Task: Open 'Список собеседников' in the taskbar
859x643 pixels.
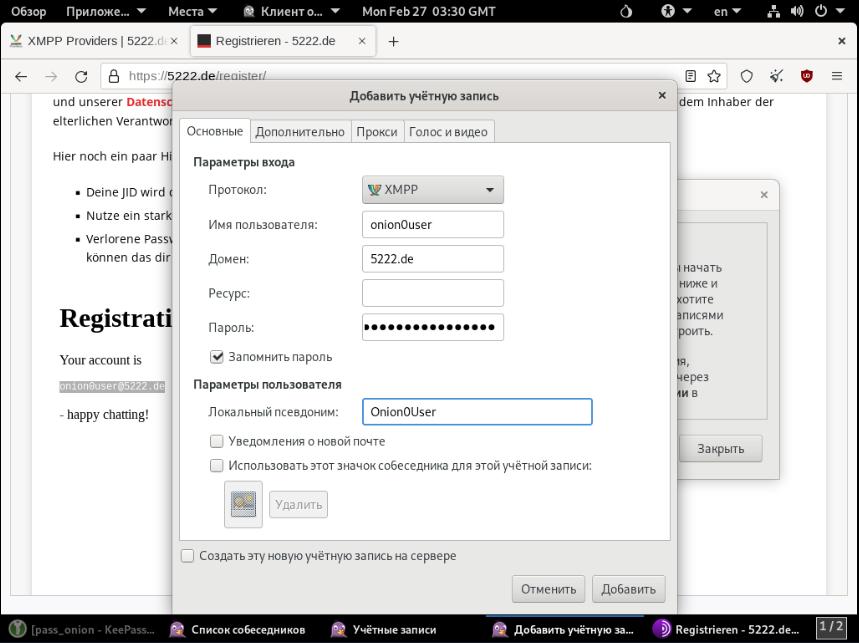Action: (238, 630)
